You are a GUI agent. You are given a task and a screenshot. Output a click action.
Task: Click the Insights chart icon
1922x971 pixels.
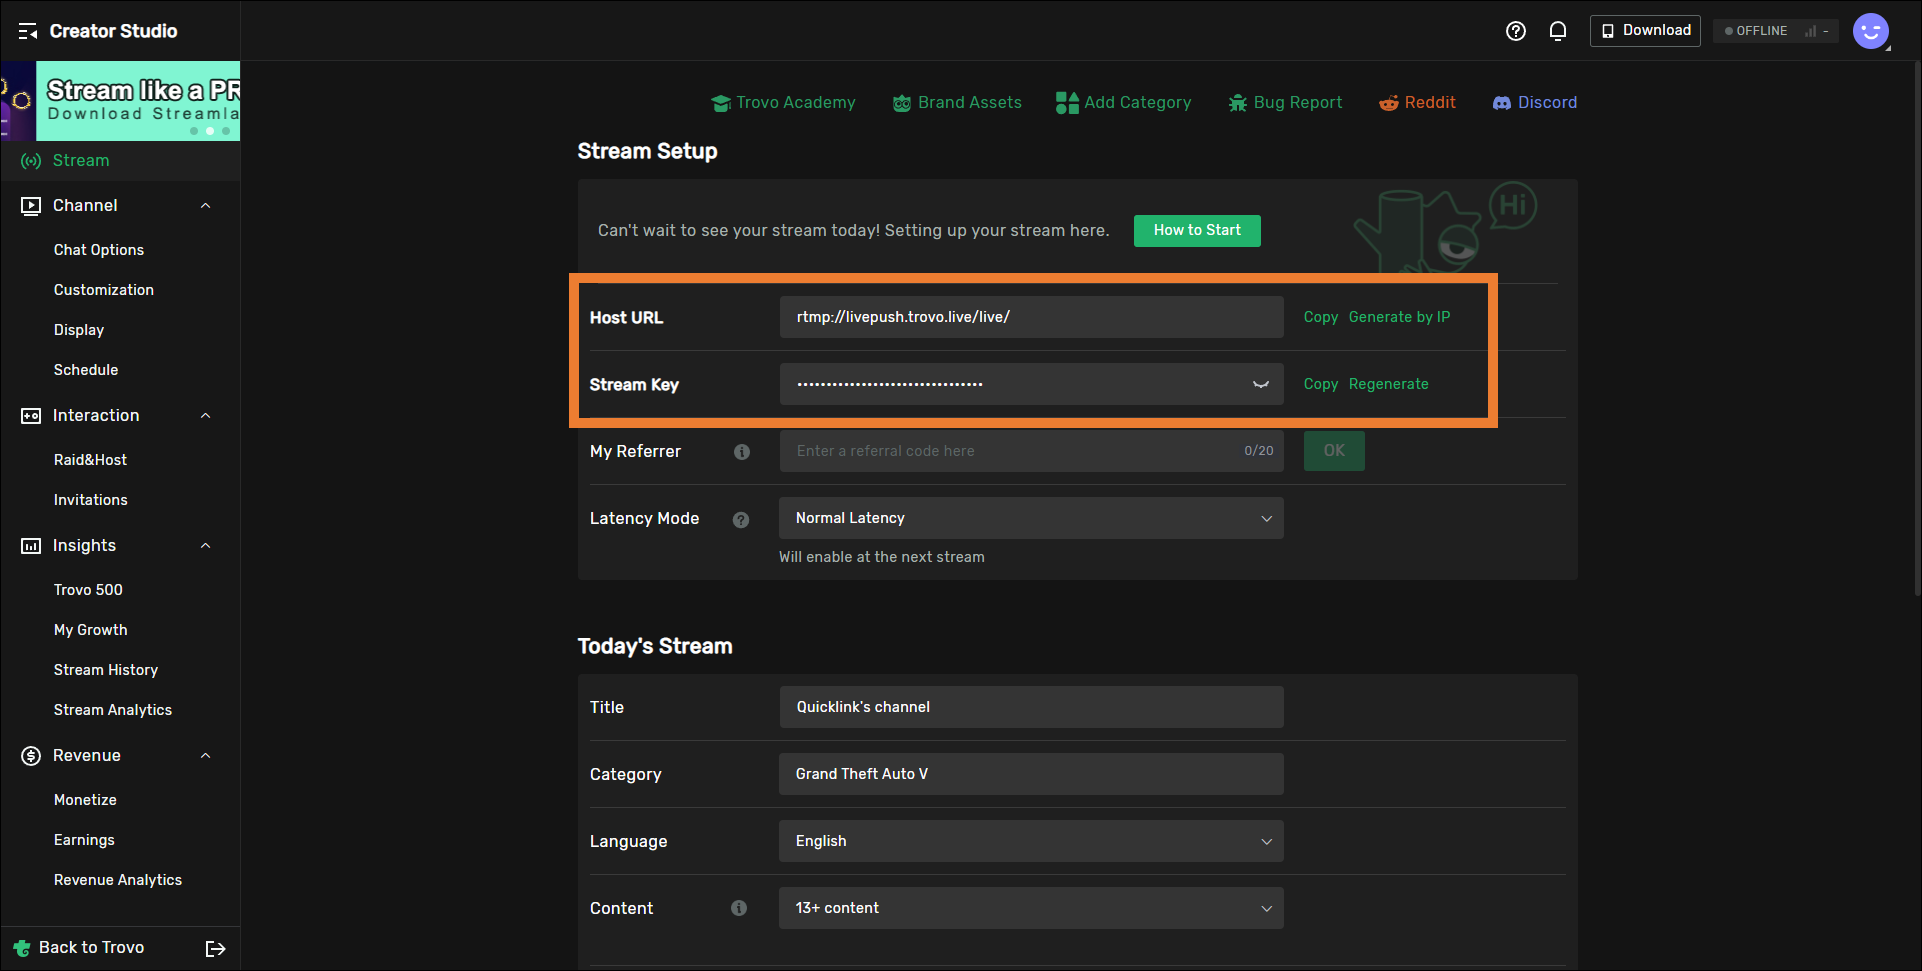coord(31,546)
